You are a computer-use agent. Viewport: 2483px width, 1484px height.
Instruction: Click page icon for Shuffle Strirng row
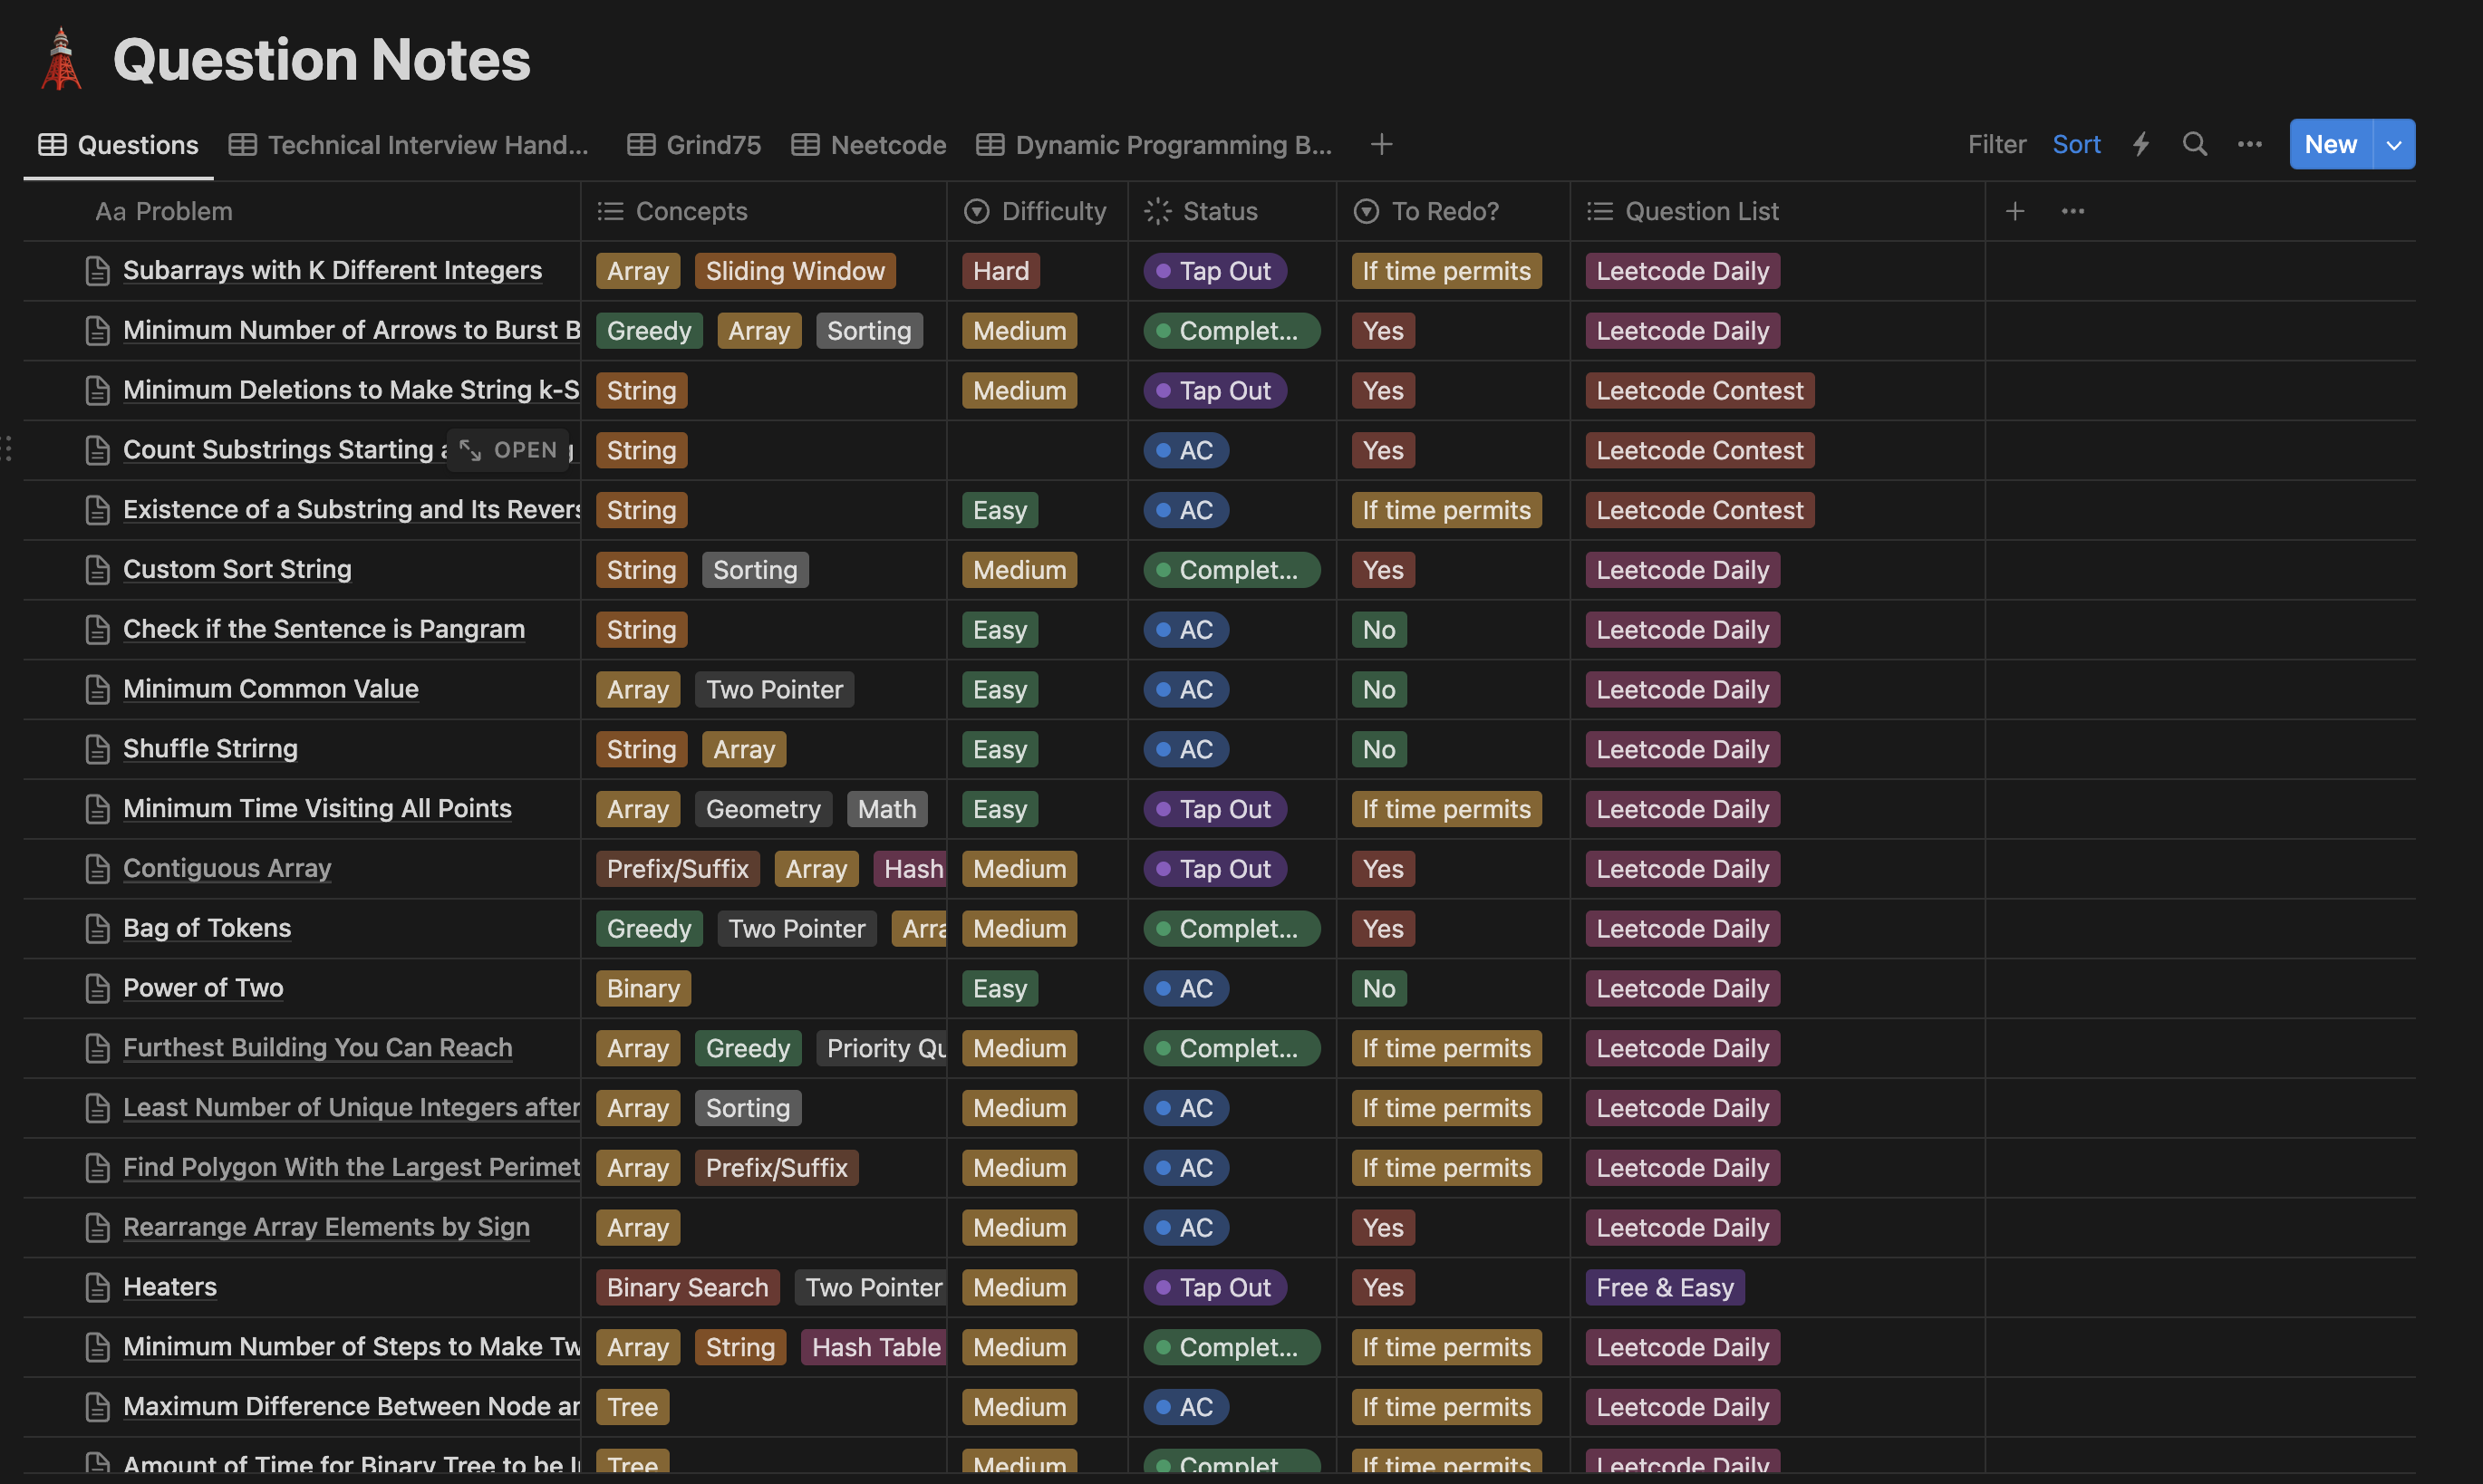pos(97,749)
